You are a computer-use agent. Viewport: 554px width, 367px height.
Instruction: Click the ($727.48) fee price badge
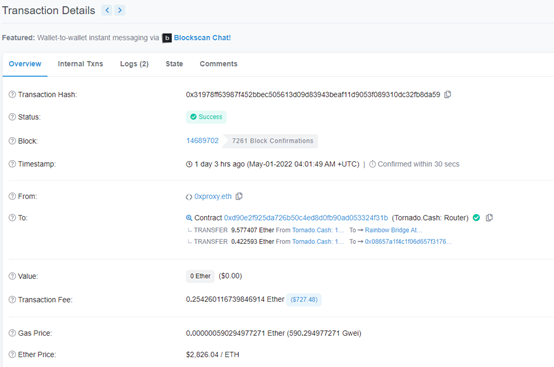tap(304, 300)
